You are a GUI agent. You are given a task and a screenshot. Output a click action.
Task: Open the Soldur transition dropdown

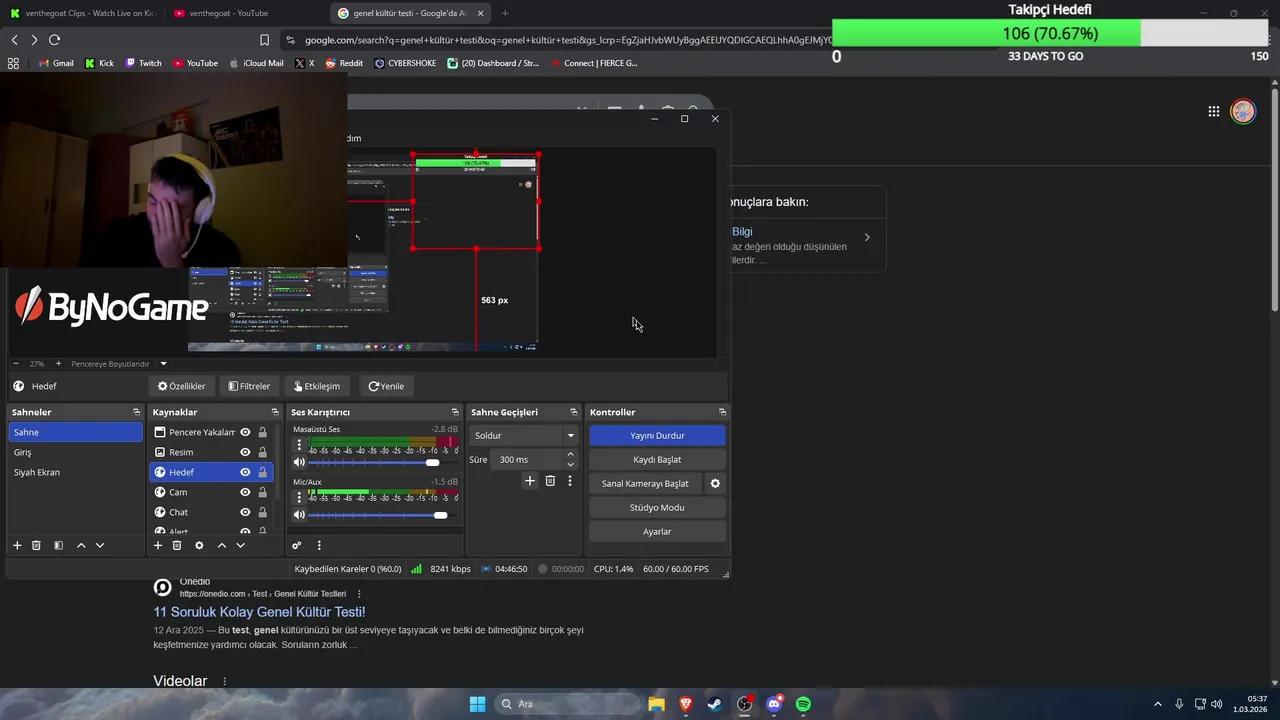click(524, 436)
